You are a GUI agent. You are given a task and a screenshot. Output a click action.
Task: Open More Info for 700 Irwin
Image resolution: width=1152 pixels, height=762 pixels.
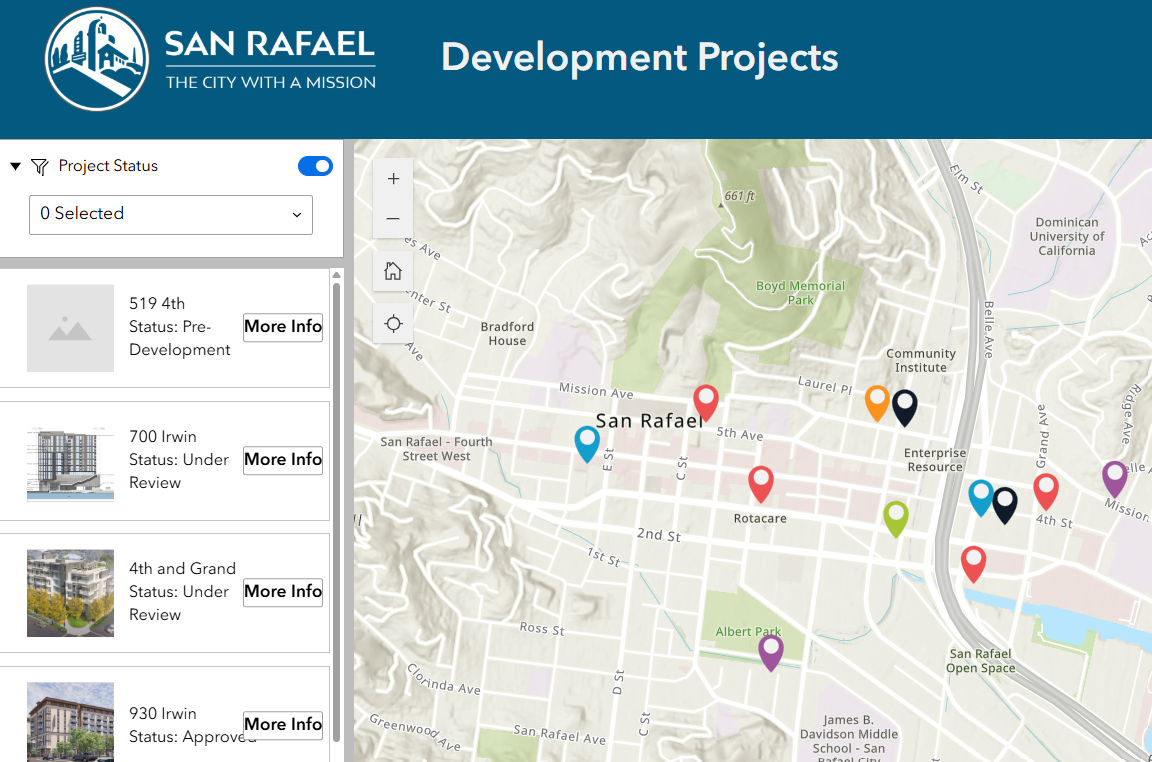pyautogui.click(x=283, y=459)
